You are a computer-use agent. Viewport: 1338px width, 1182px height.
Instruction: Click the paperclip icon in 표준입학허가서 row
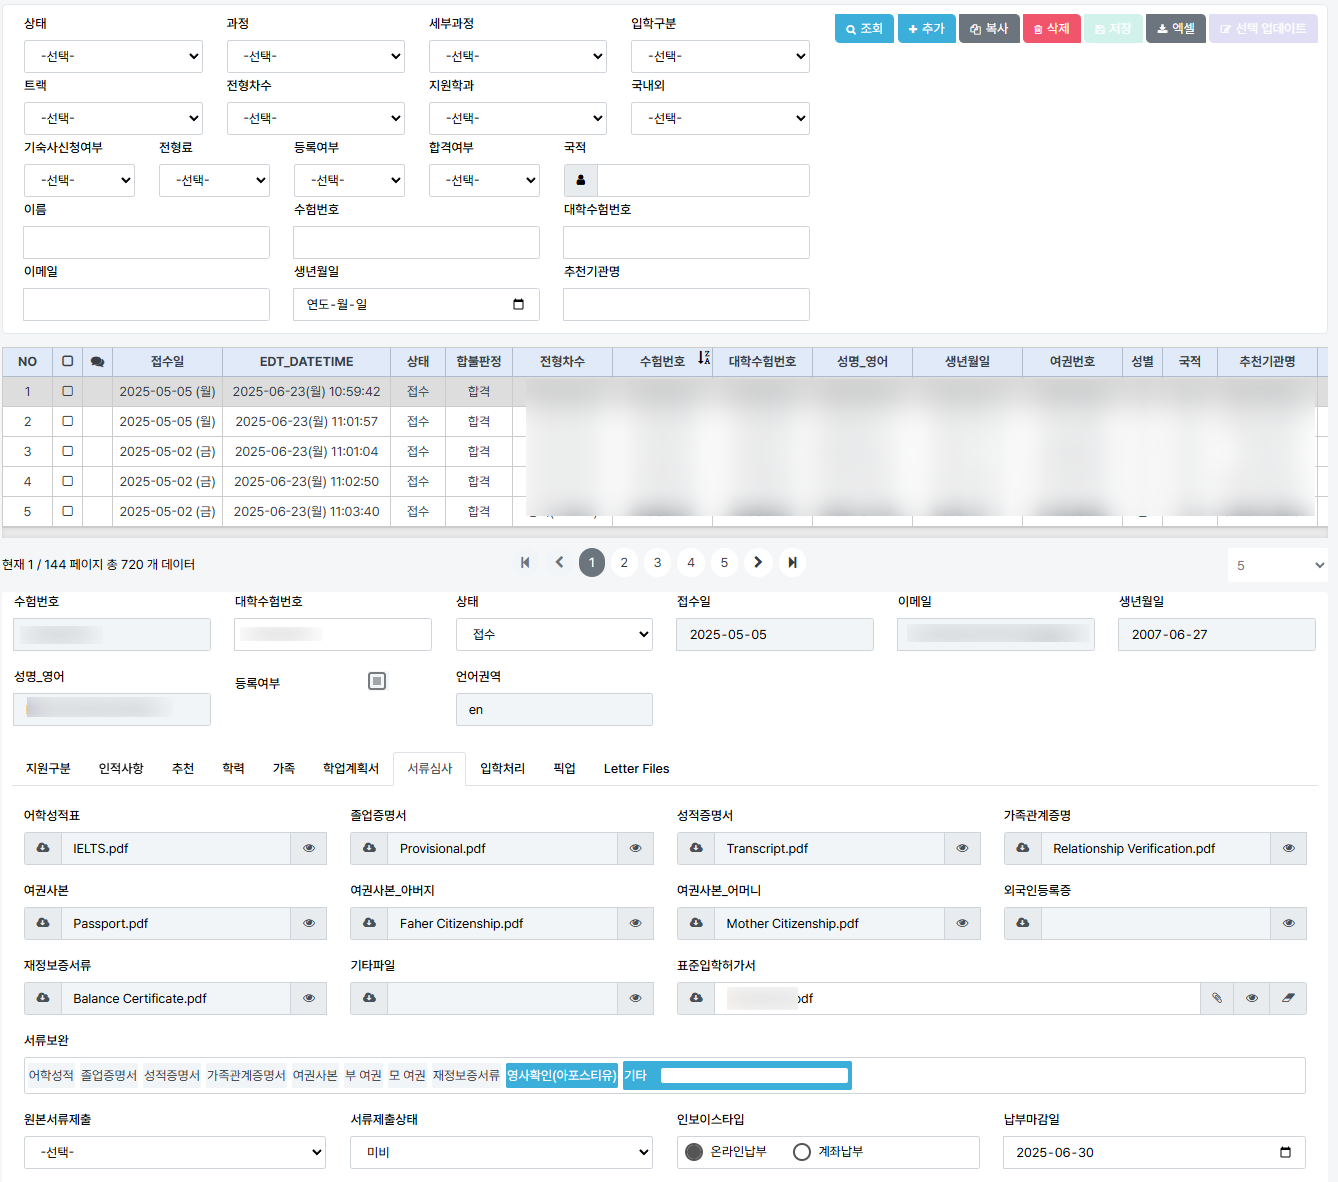[1217, 998]
